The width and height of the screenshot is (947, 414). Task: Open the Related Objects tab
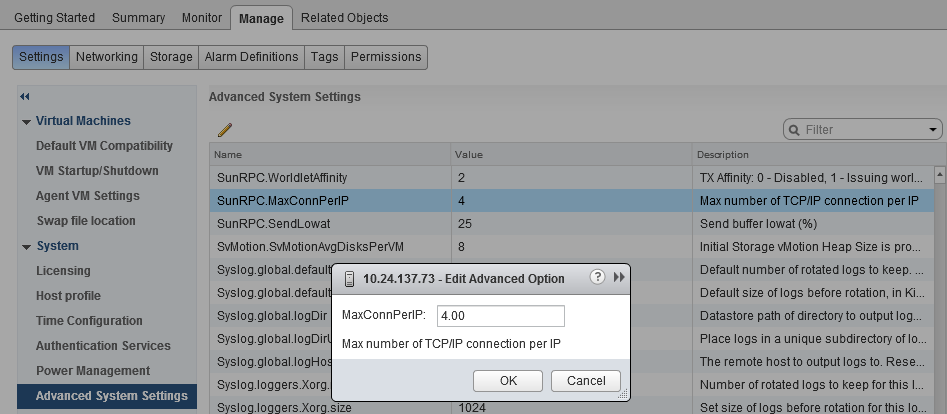pos(344,18)
